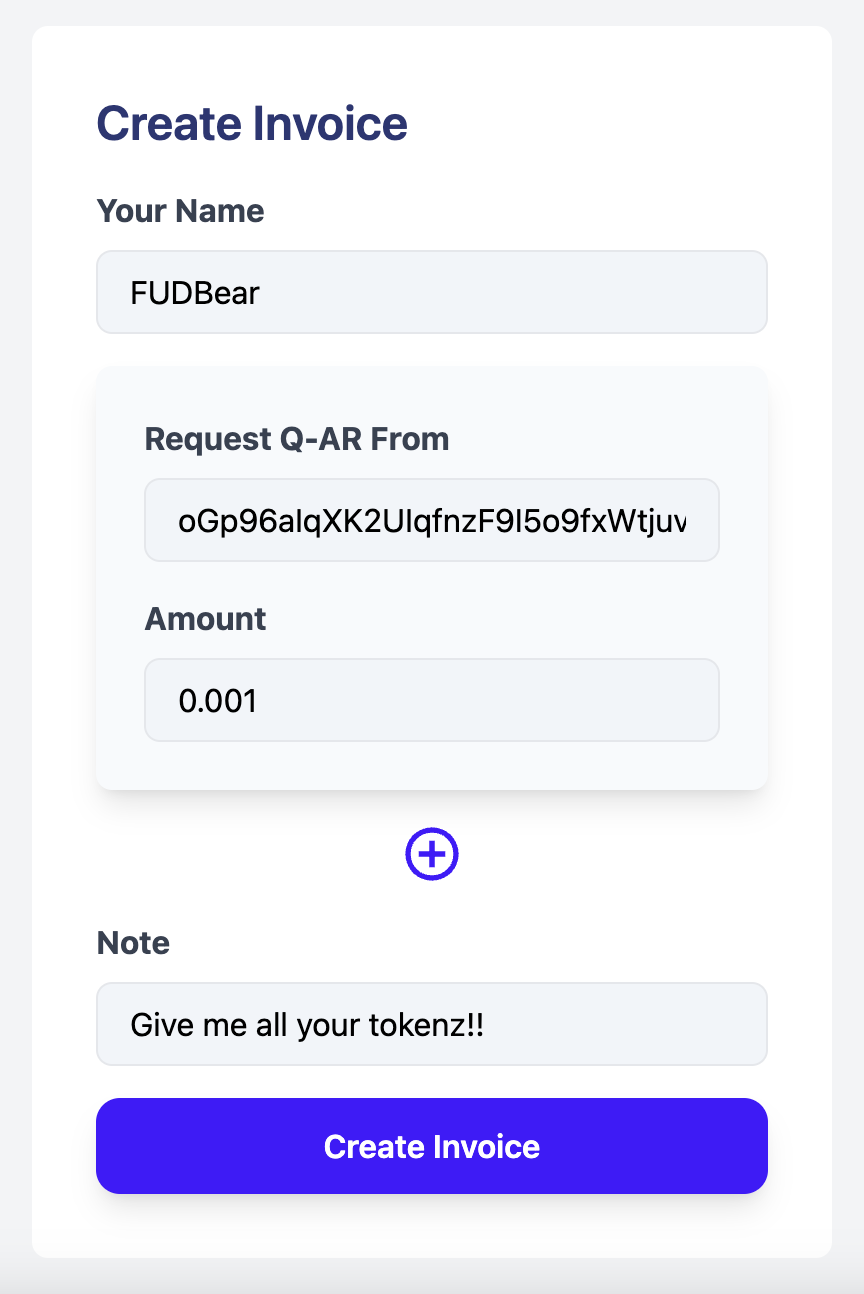The image size is (864, 1294).
Task: Add another recipient using the blue plus icon
Action: pyautogui.click(x=432, y=855)
